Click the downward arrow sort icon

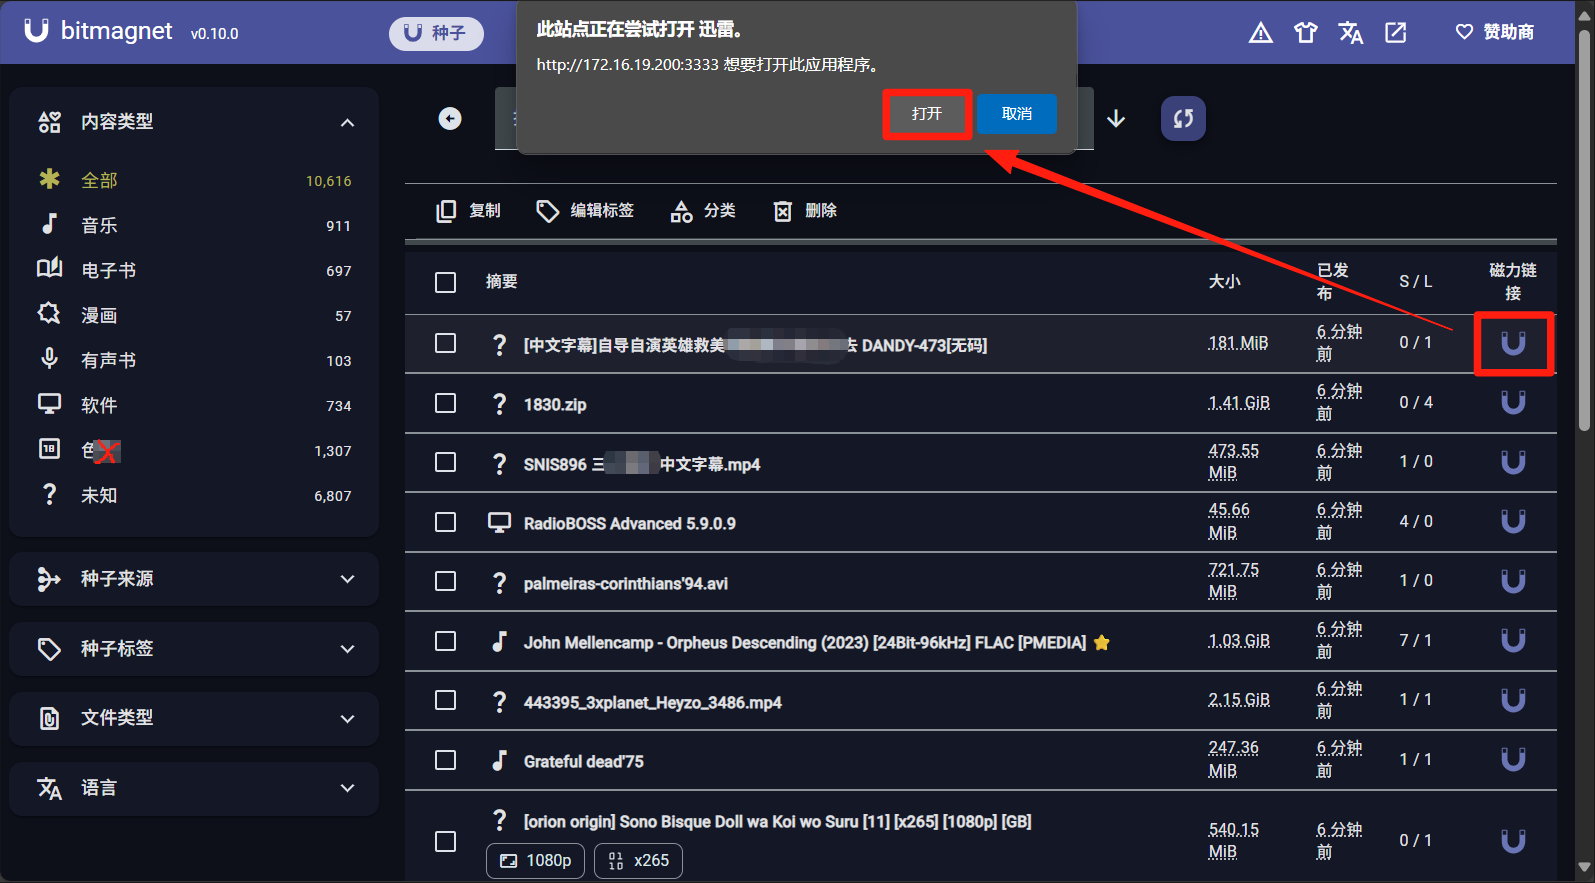point(1116,119)
